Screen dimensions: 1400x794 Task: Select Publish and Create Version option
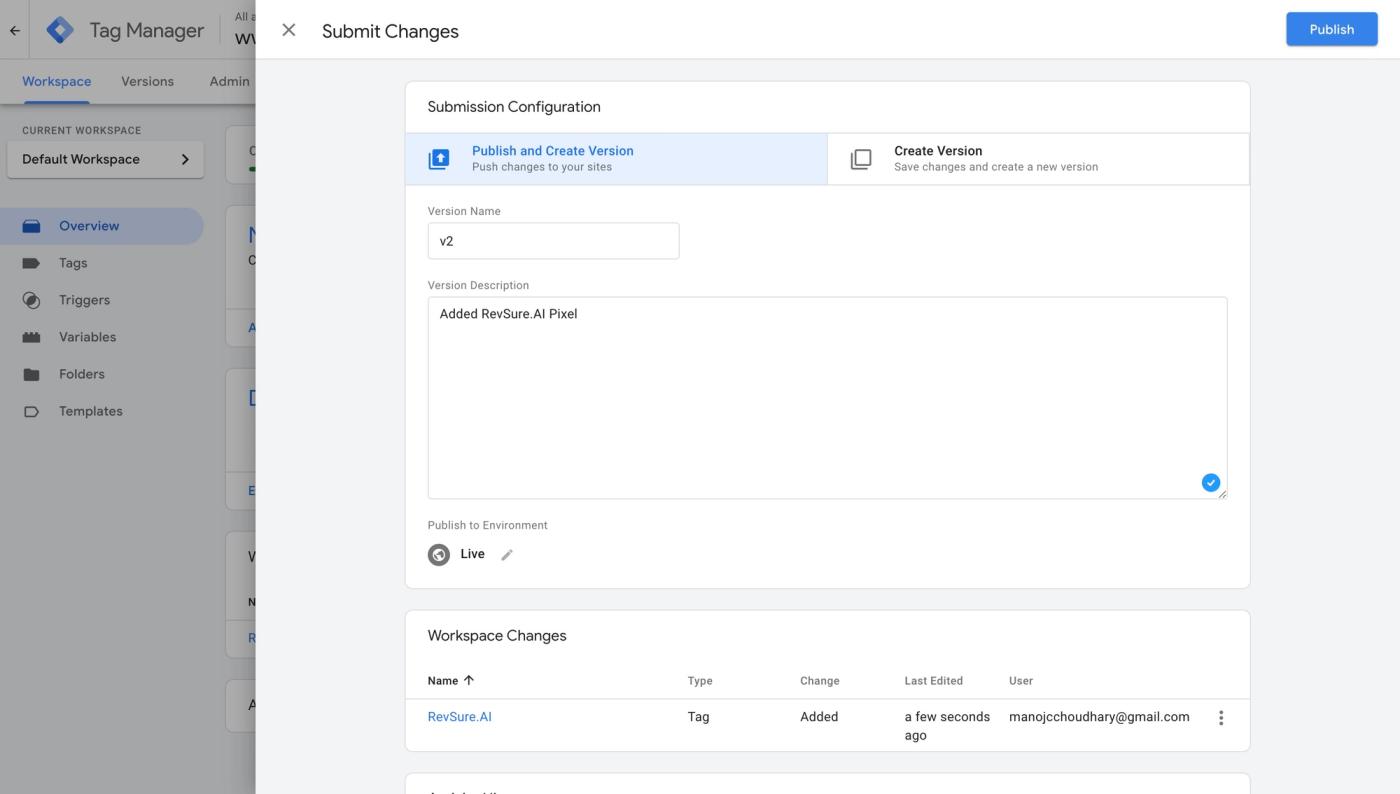point(616,159)
